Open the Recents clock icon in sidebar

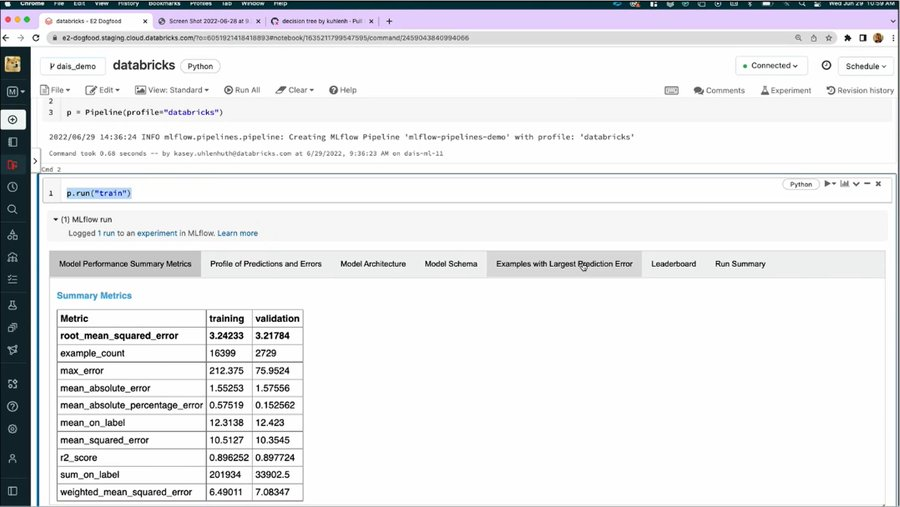point(13,187)
